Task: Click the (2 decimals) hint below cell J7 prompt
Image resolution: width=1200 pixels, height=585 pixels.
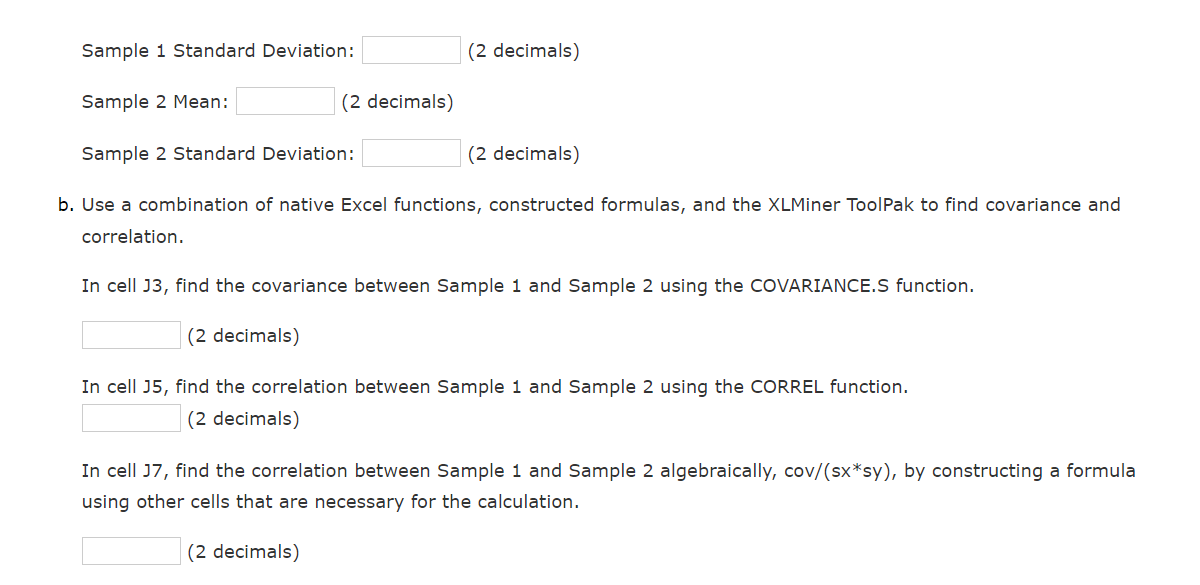Action: coord(242,551)
